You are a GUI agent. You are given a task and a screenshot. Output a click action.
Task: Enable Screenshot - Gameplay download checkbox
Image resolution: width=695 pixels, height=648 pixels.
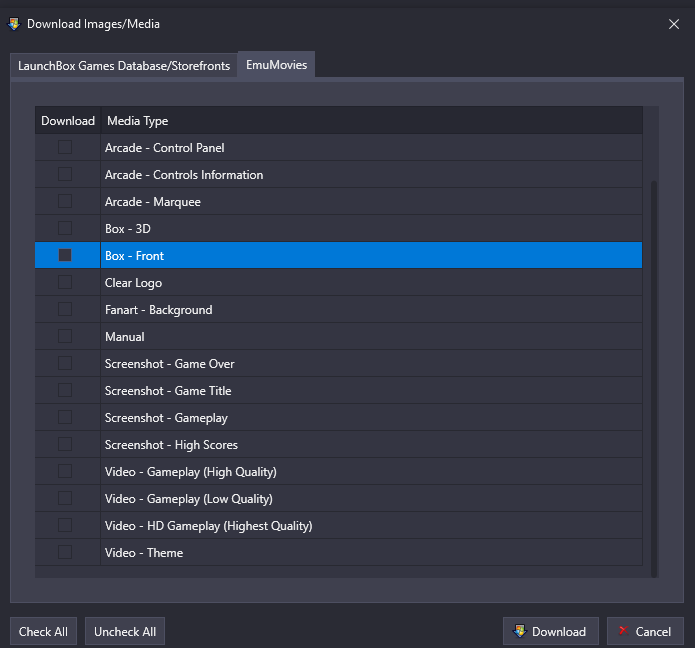[x=65, y=417]
